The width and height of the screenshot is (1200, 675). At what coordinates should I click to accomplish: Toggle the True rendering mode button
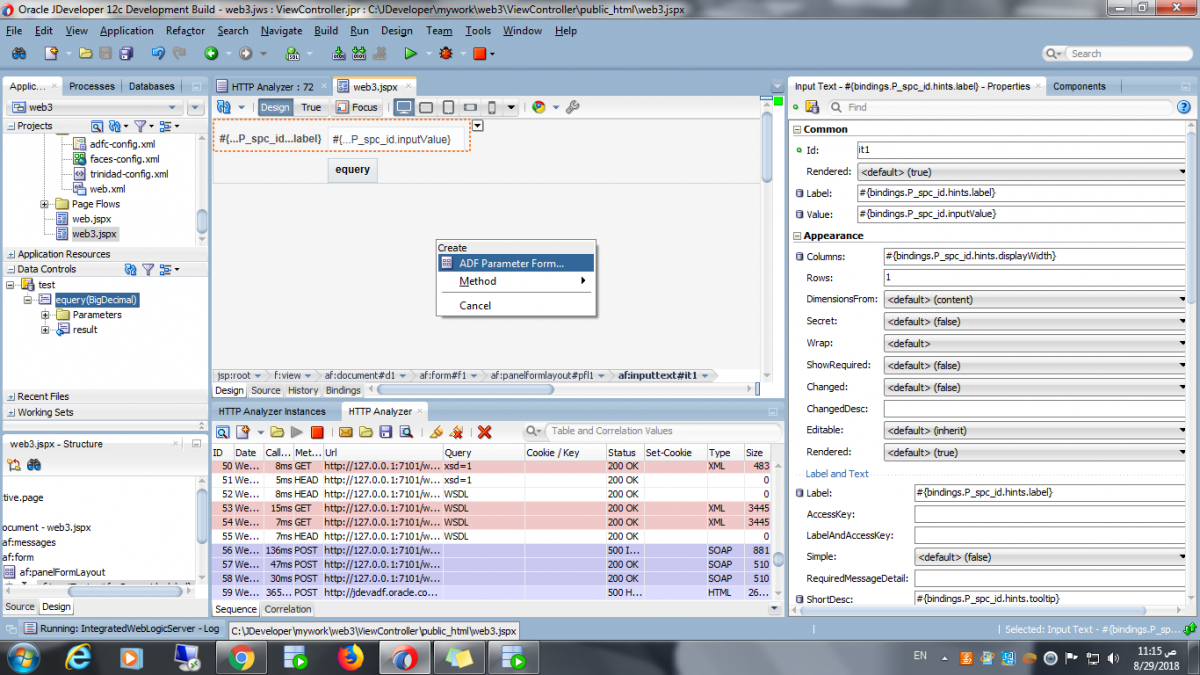(311, 107)
